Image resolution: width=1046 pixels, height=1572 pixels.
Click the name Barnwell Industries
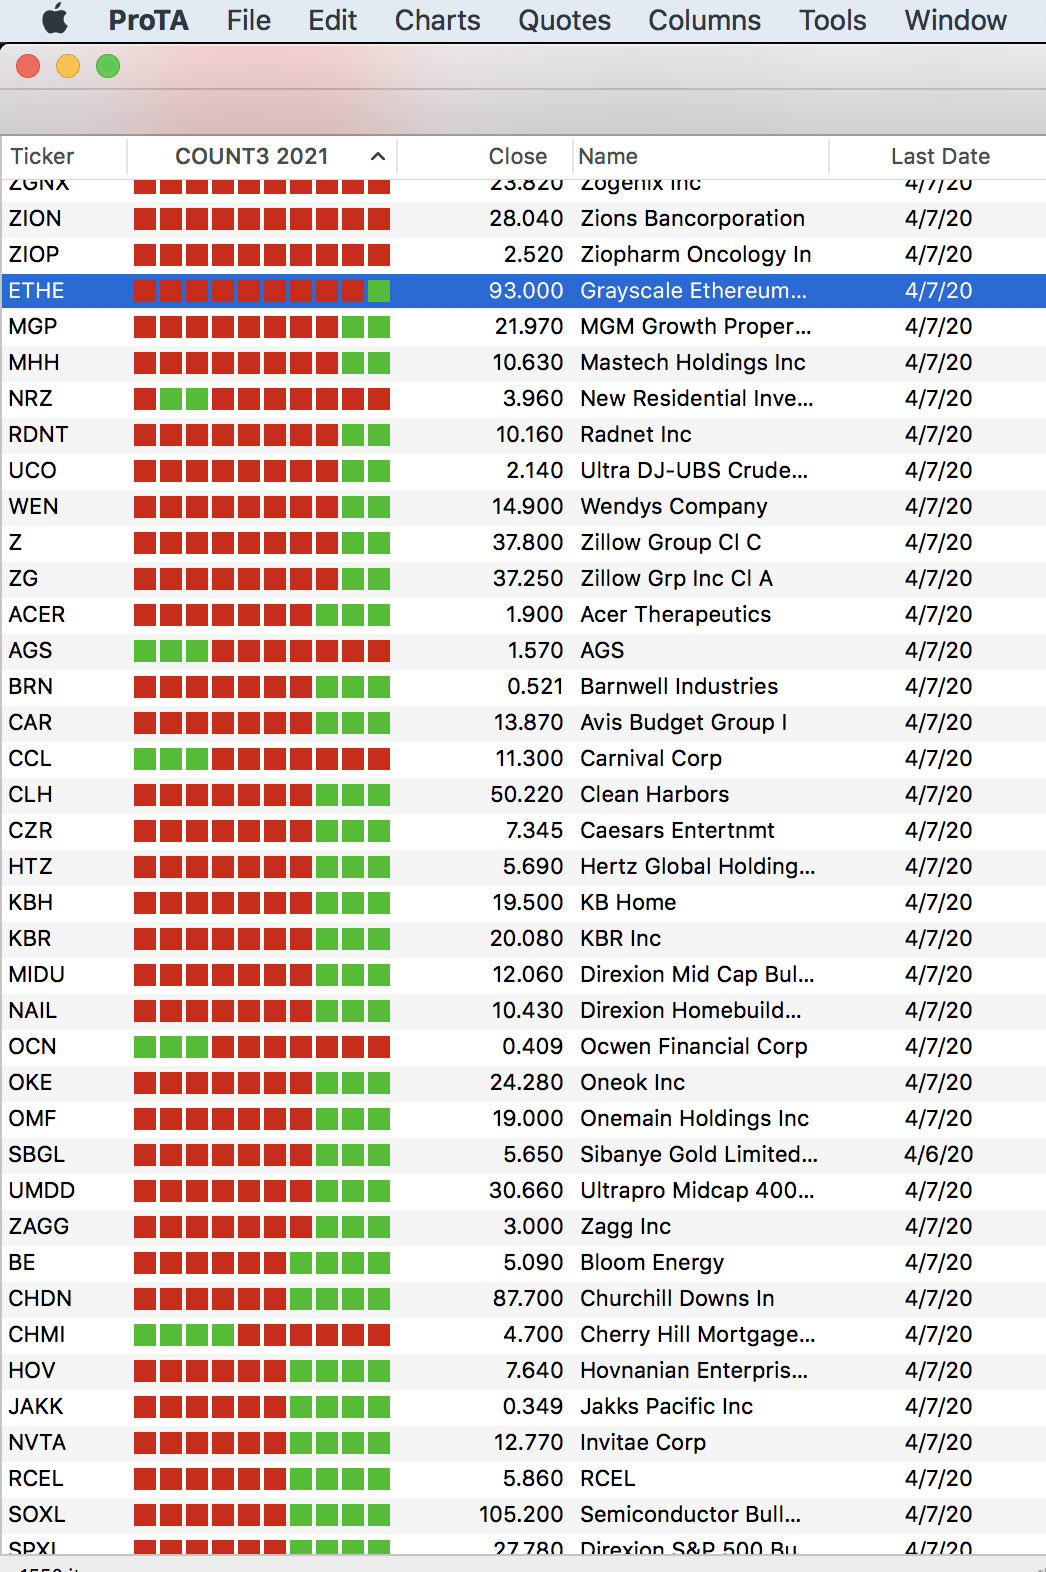(x=679, y=687)
